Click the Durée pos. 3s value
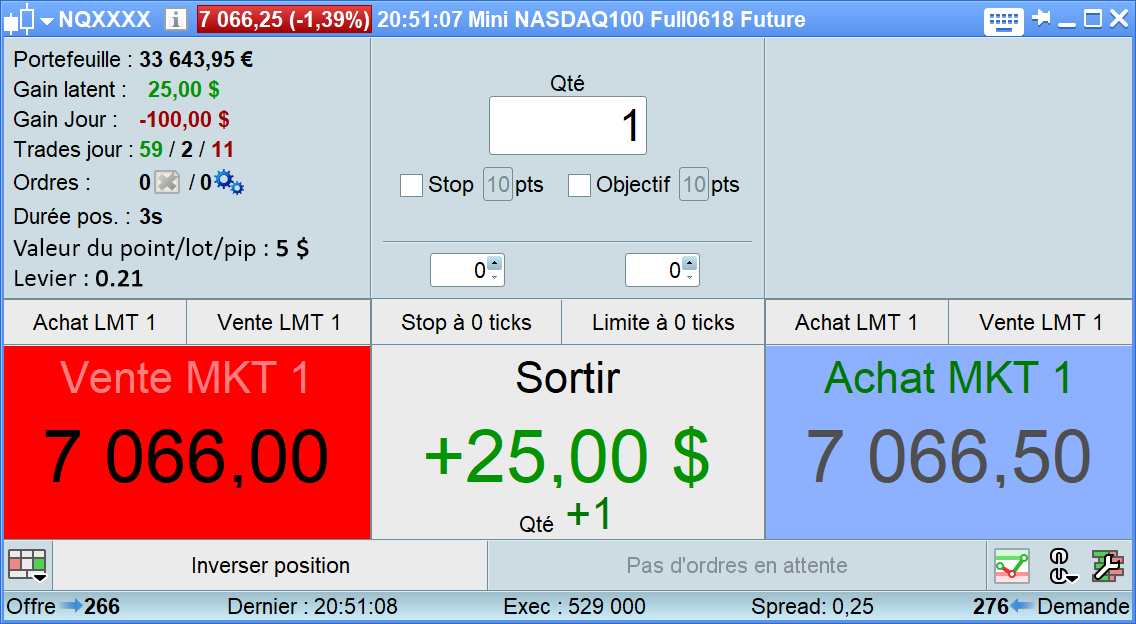This screenshot has width=1136, height=624. [151, 217]
